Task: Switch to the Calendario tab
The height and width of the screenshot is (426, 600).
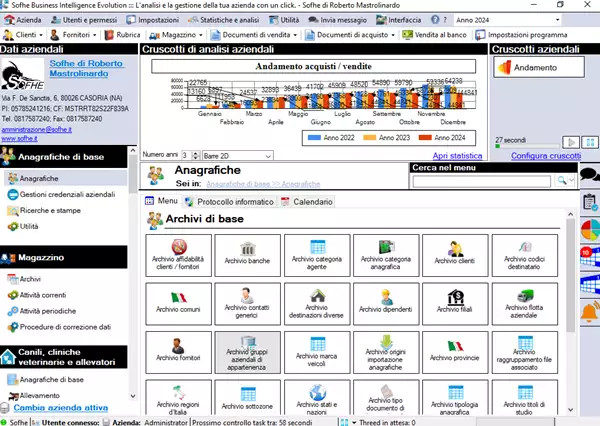Action: tap(307, 202)
